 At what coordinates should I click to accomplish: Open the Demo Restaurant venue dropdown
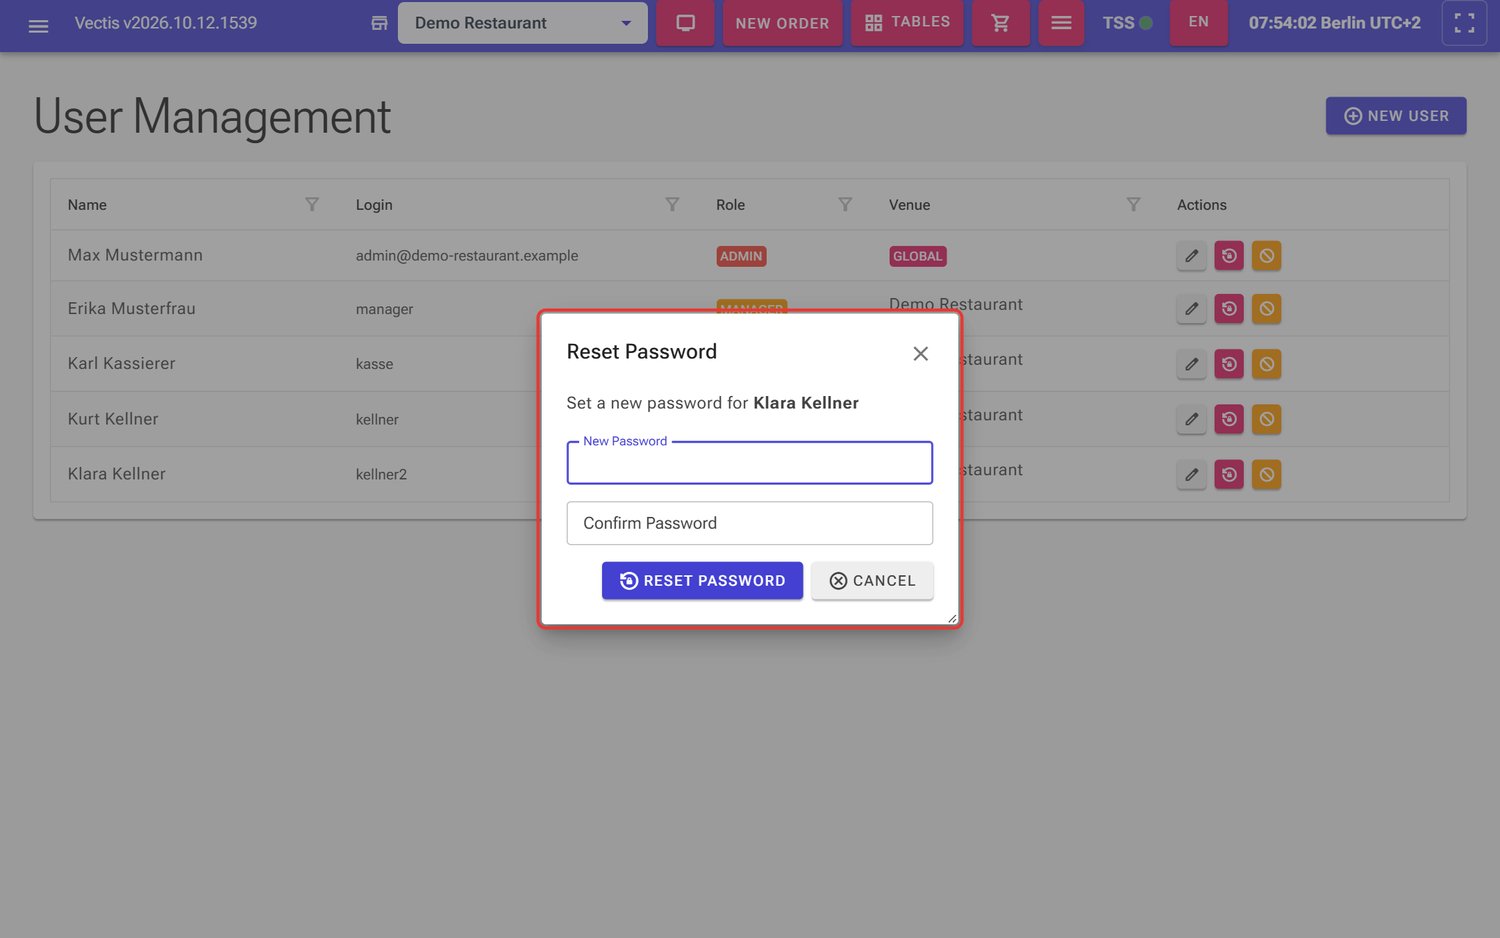tap(522, 23)
